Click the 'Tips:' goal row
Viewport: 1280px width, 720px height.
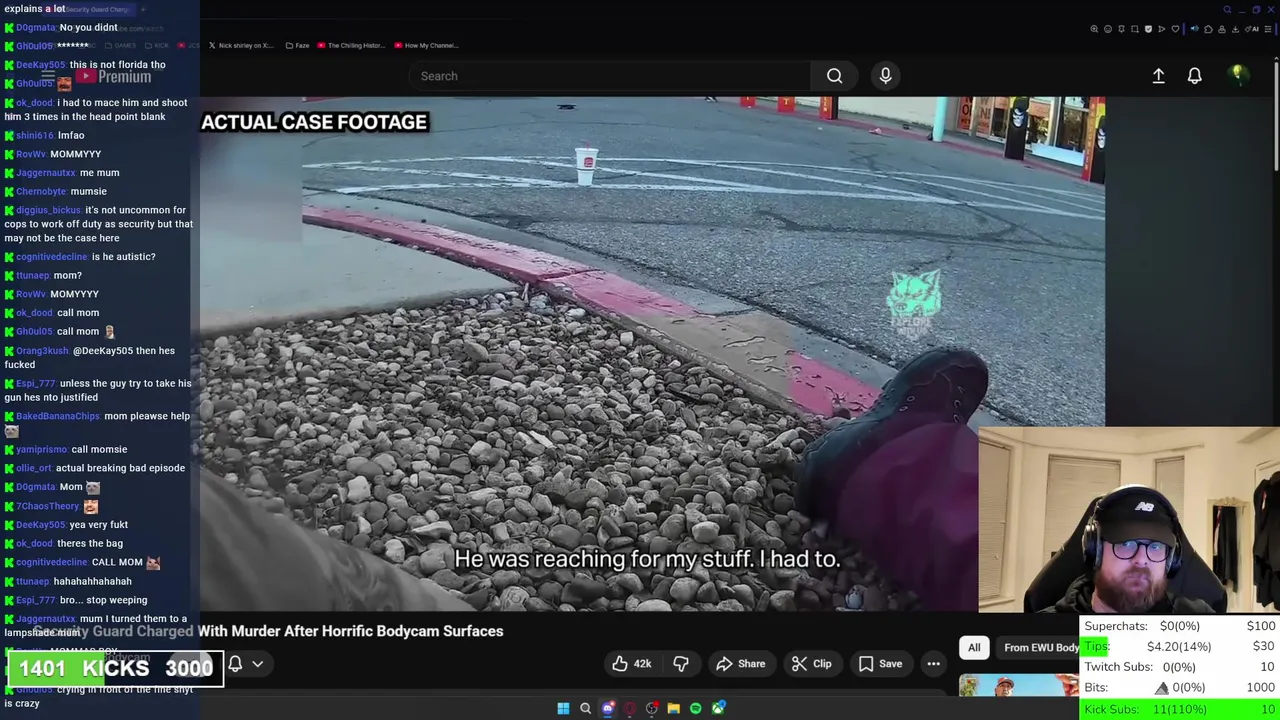tap(1180, 646)
